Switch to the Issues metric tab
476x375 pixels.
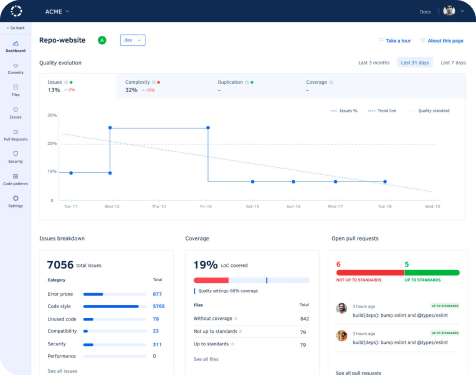tap(78, 86)
